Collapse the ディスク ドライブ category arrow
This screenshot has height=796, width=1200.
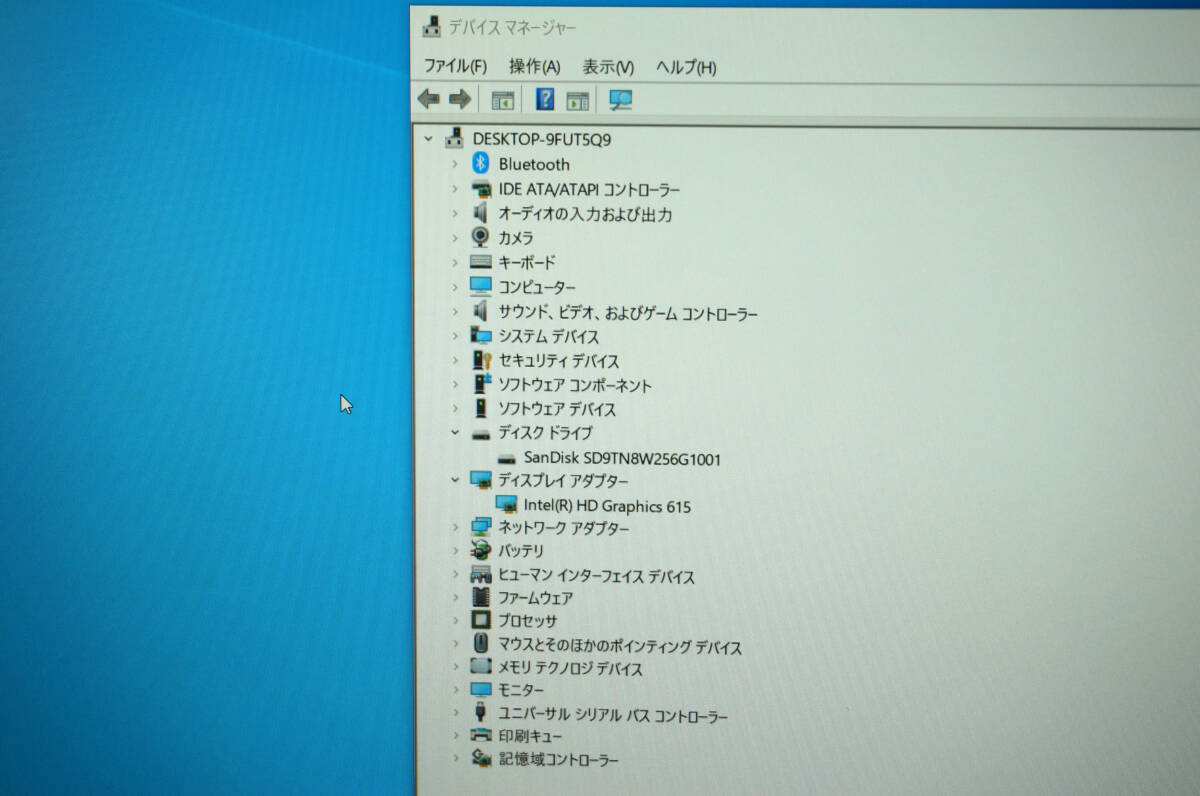pyautogui.click(x=454, y=433)
